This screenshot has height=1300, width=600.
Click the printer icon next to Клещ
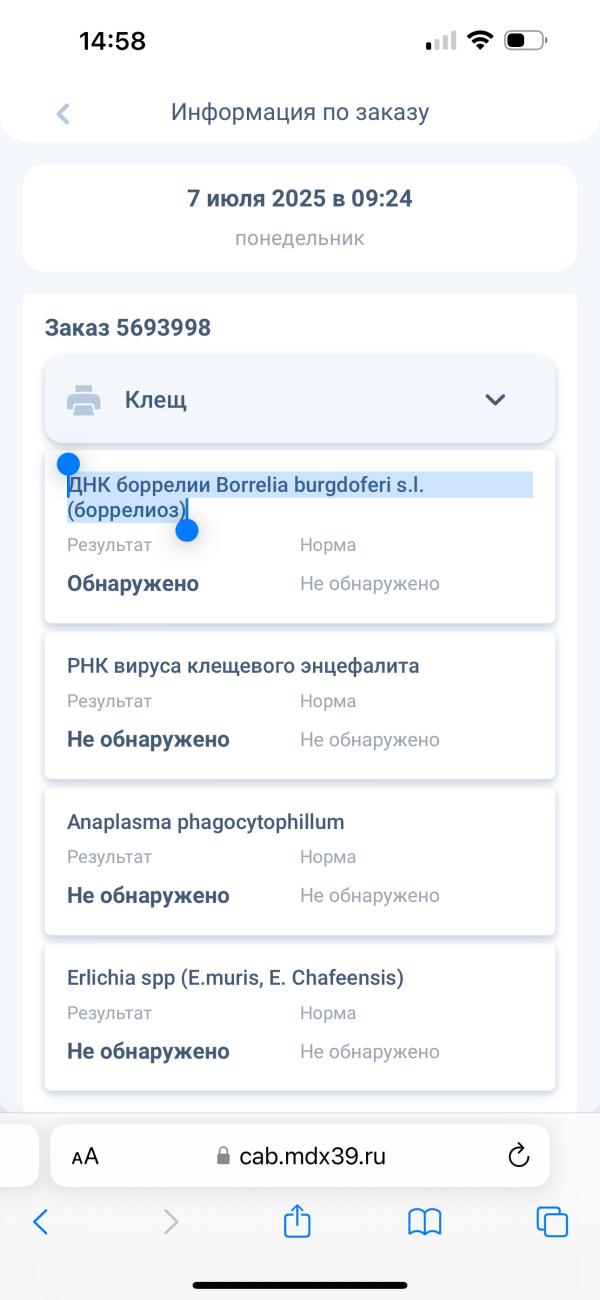pos(84,401)
